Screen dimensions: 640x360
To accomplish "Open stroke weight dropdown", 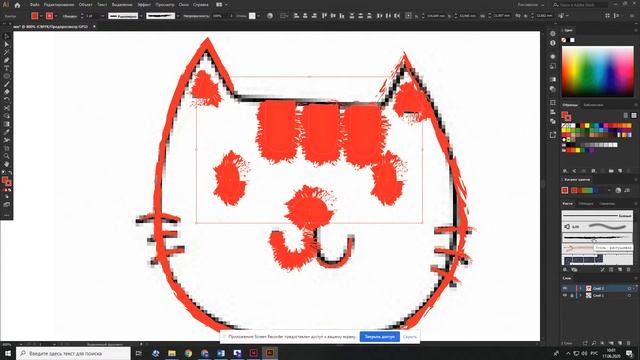I will tap(102, 16).
